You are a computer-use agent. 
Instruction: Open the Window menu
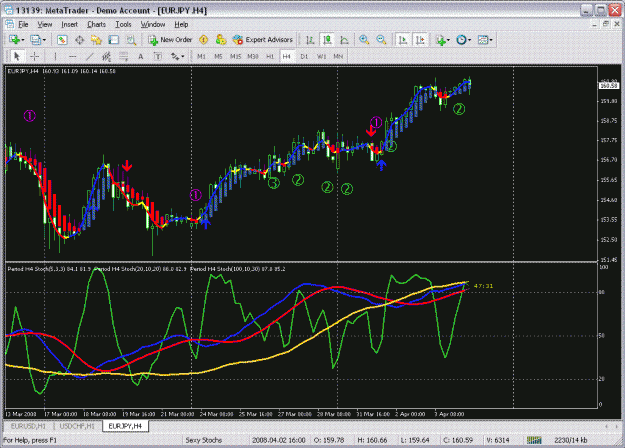click(153, 24)
